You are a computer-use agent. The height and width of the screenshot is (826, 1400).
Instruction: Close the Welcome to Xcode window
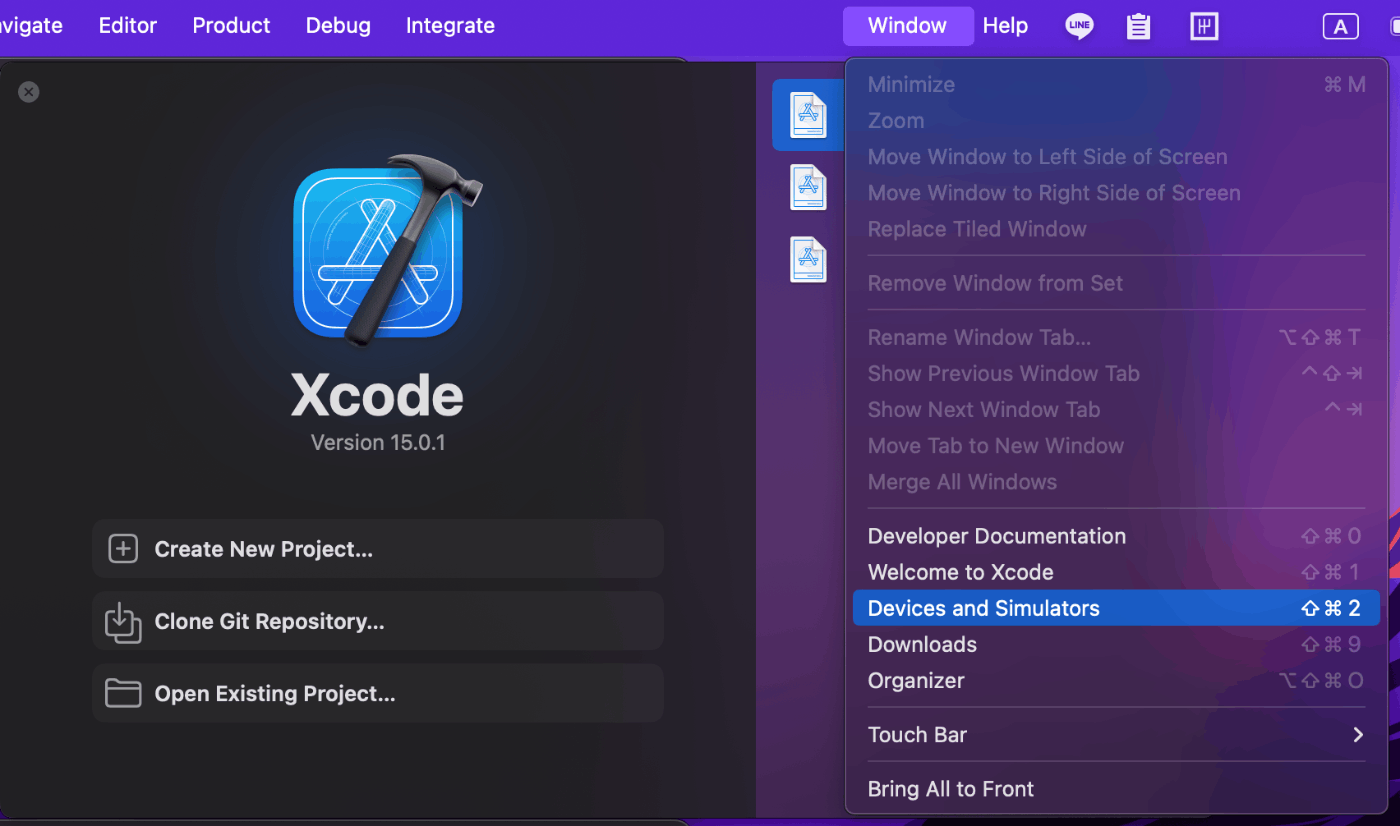[x=29, y=92]
